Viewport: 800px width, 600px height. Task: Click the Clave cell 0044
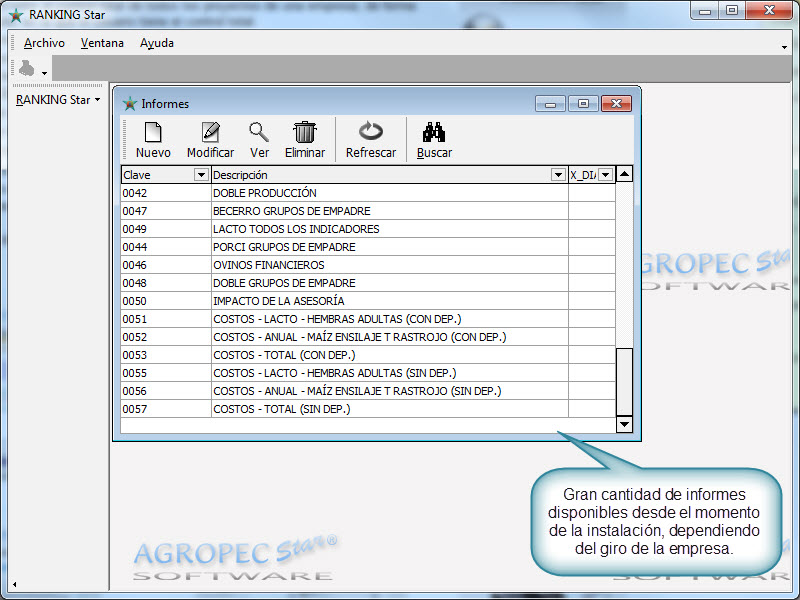pyautogui.click(x=166, y=247)
